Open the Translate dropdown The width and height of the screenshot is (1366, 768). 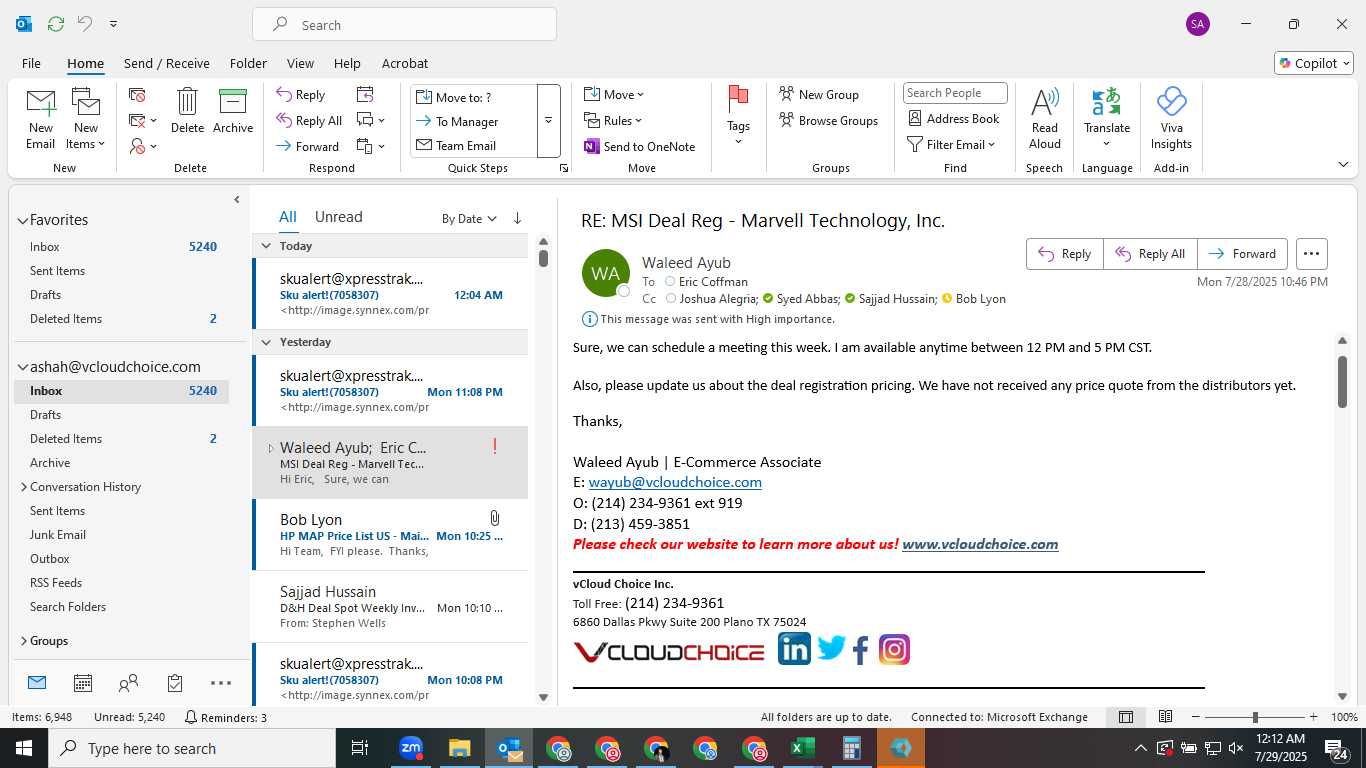(x=1107, y=117)
